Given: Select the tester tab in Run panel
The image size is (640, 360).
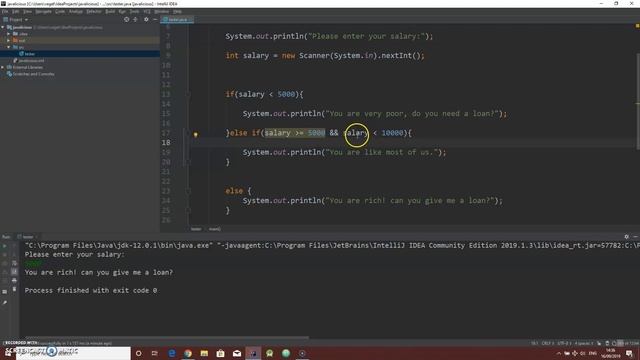Looking at the screenshot, I should click(x=27, y=237).
